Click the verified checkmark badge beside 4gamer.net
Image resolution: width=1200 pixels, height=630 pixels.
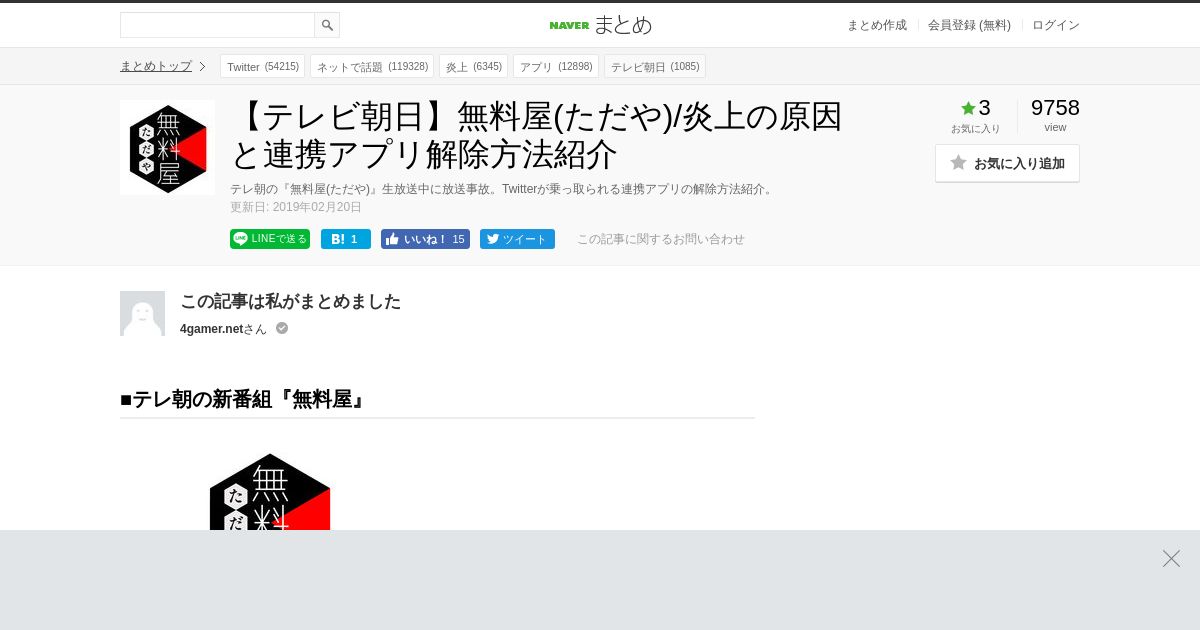point(282,328)
